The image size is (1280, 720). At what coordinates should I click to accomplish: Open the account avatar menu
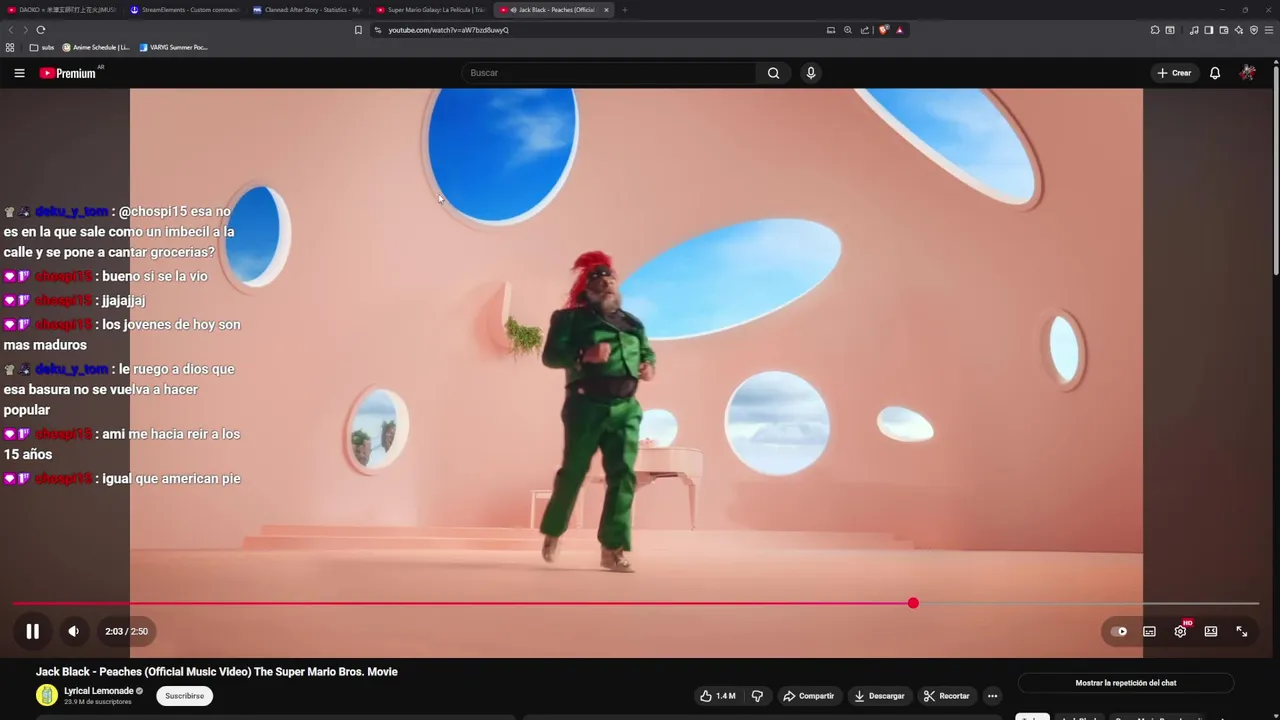click(1247, 73)
